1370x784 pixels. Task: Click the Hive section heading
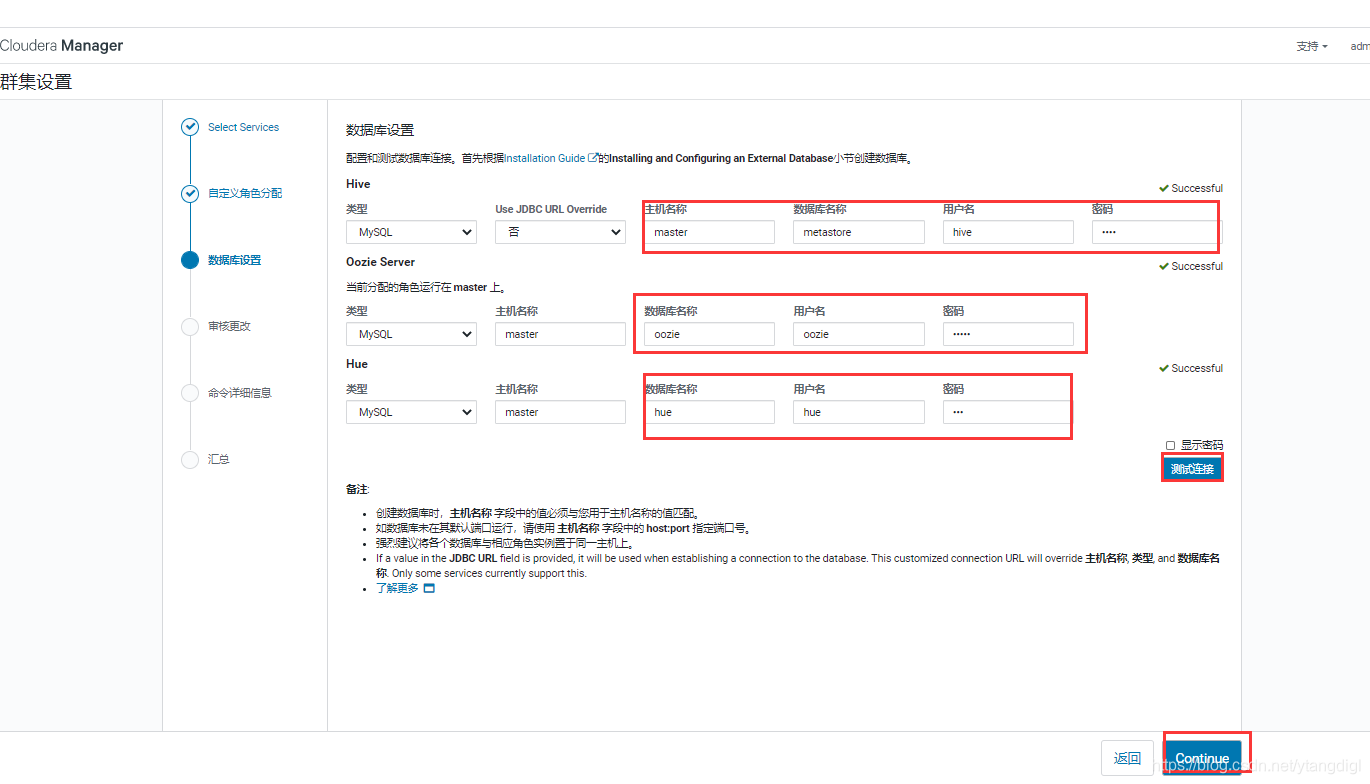click(358, 184)
